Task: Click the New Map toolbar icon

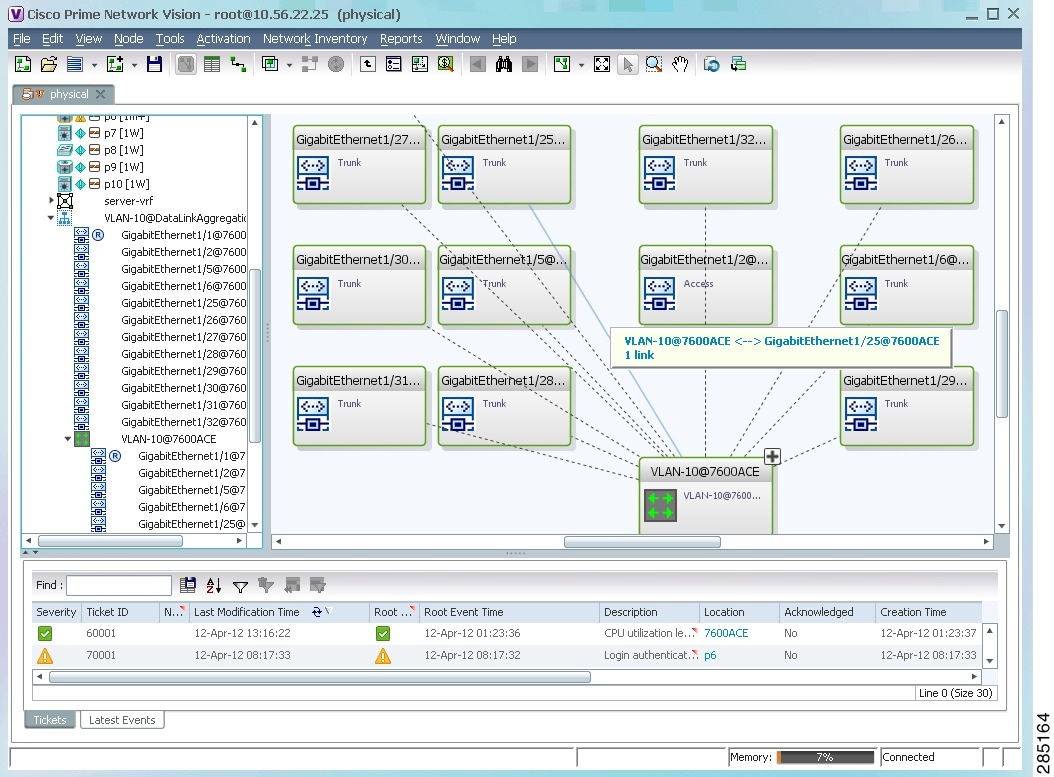Action: [x=23, y=65]
